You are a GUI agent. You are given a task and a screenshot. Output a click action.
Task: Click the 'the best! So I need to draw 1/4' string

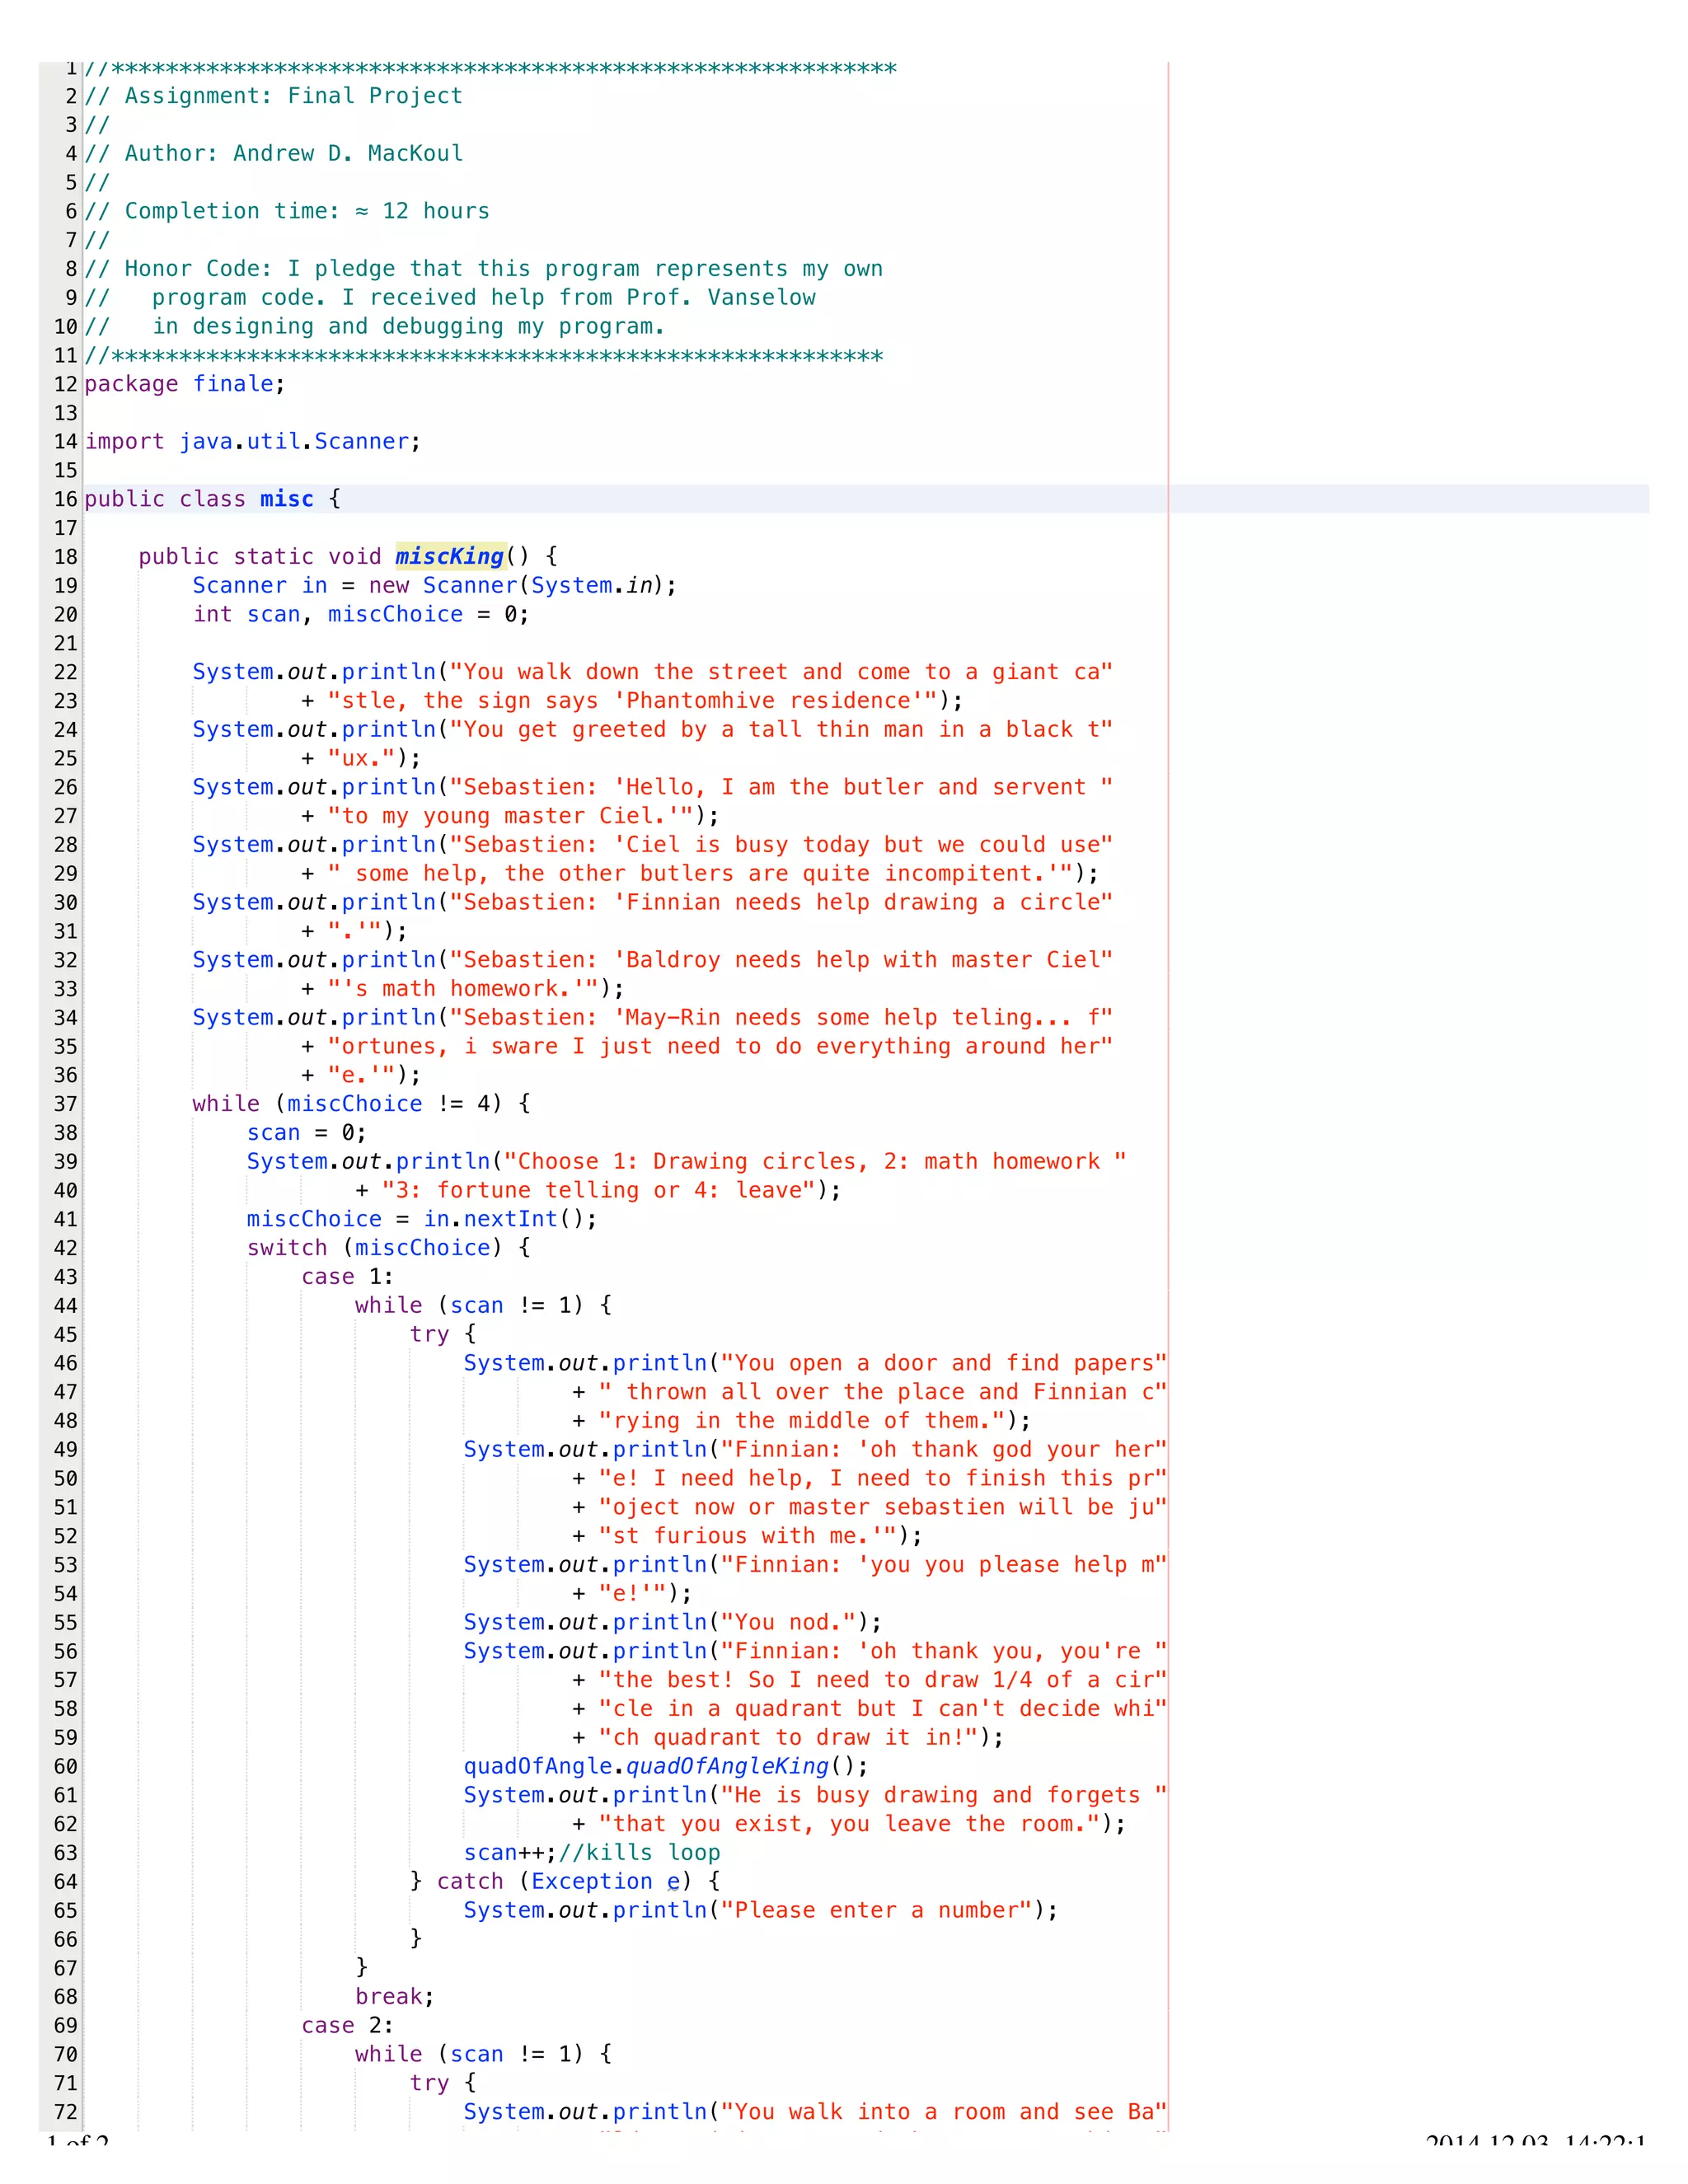point(883,1680)
